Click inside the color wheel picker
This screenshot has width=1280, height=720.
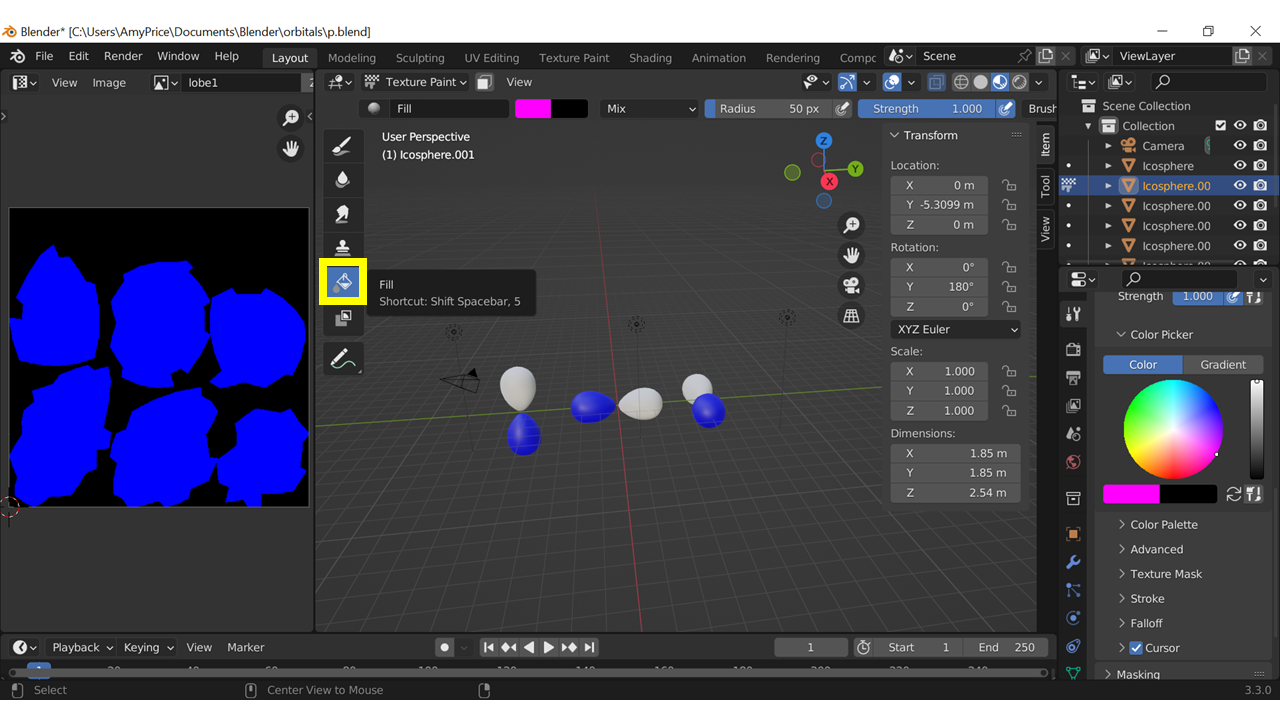pyautogui.click(x=1172, y=429)
